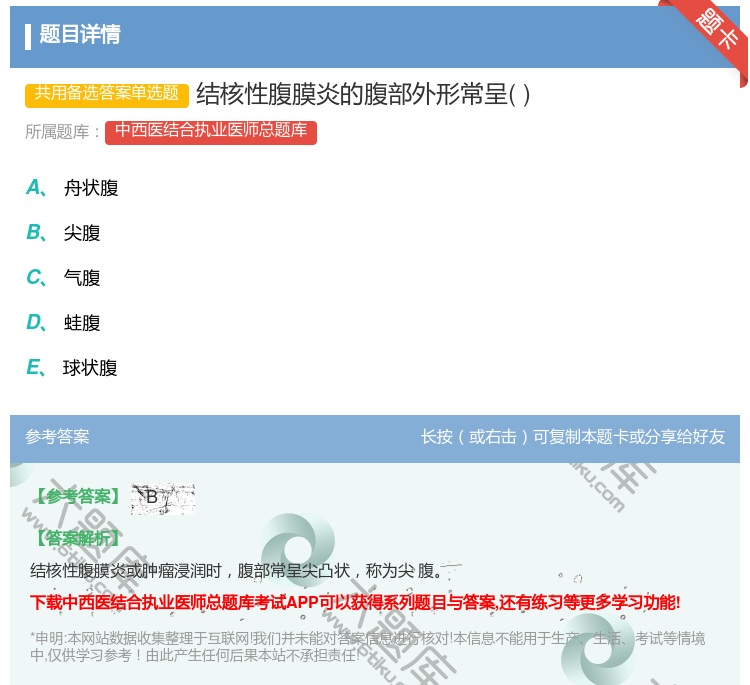Screen dimensions: 750x685
Task: Click the gray disclaimer text
Action: 367,647
